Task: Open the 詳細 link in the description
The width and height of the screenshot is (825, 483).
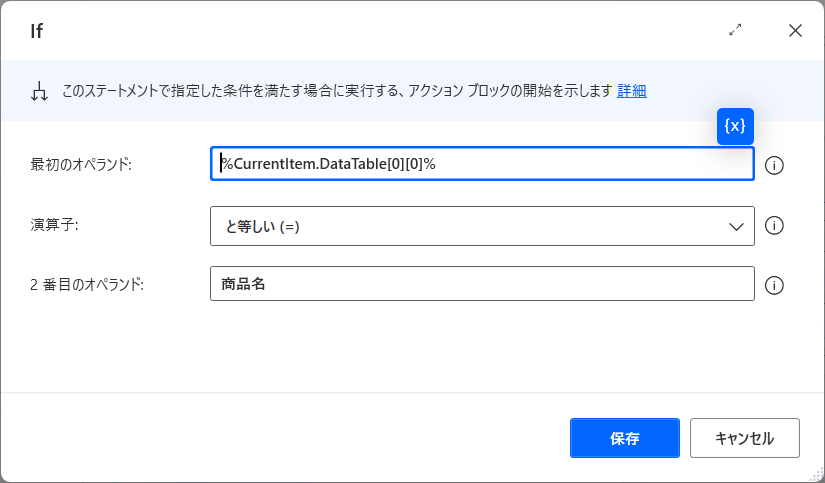Action: coord(631,91)
